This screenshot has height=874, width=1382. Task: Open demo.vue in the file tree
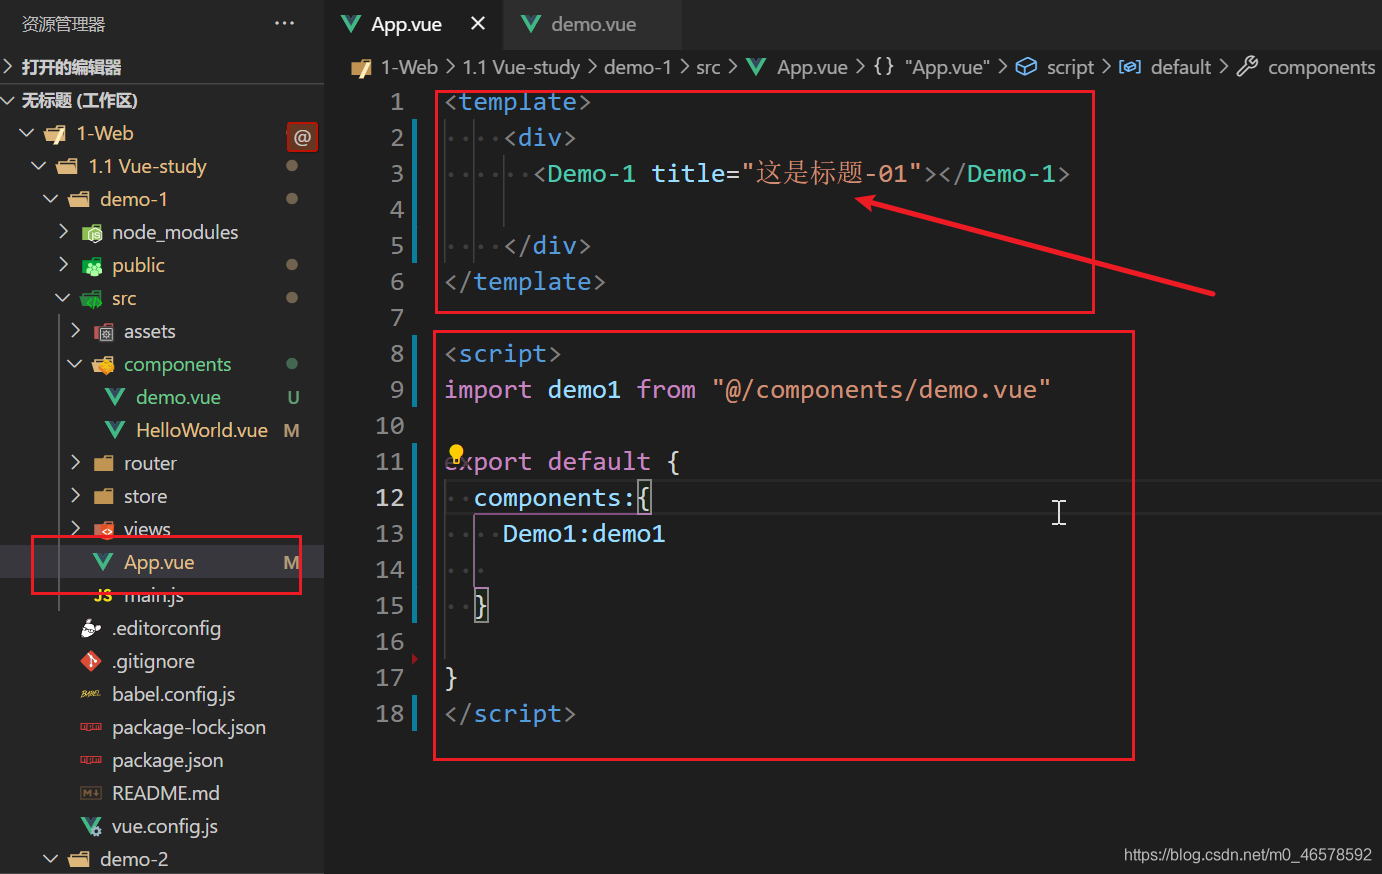178,397
